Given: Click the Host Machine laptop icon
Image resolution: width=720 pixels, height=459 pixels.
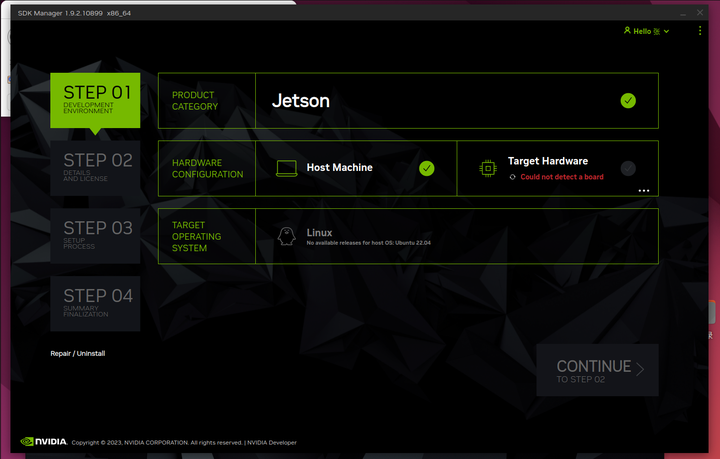Looking at the screenshot, I should pyautogui.click(x=287, y=168).
